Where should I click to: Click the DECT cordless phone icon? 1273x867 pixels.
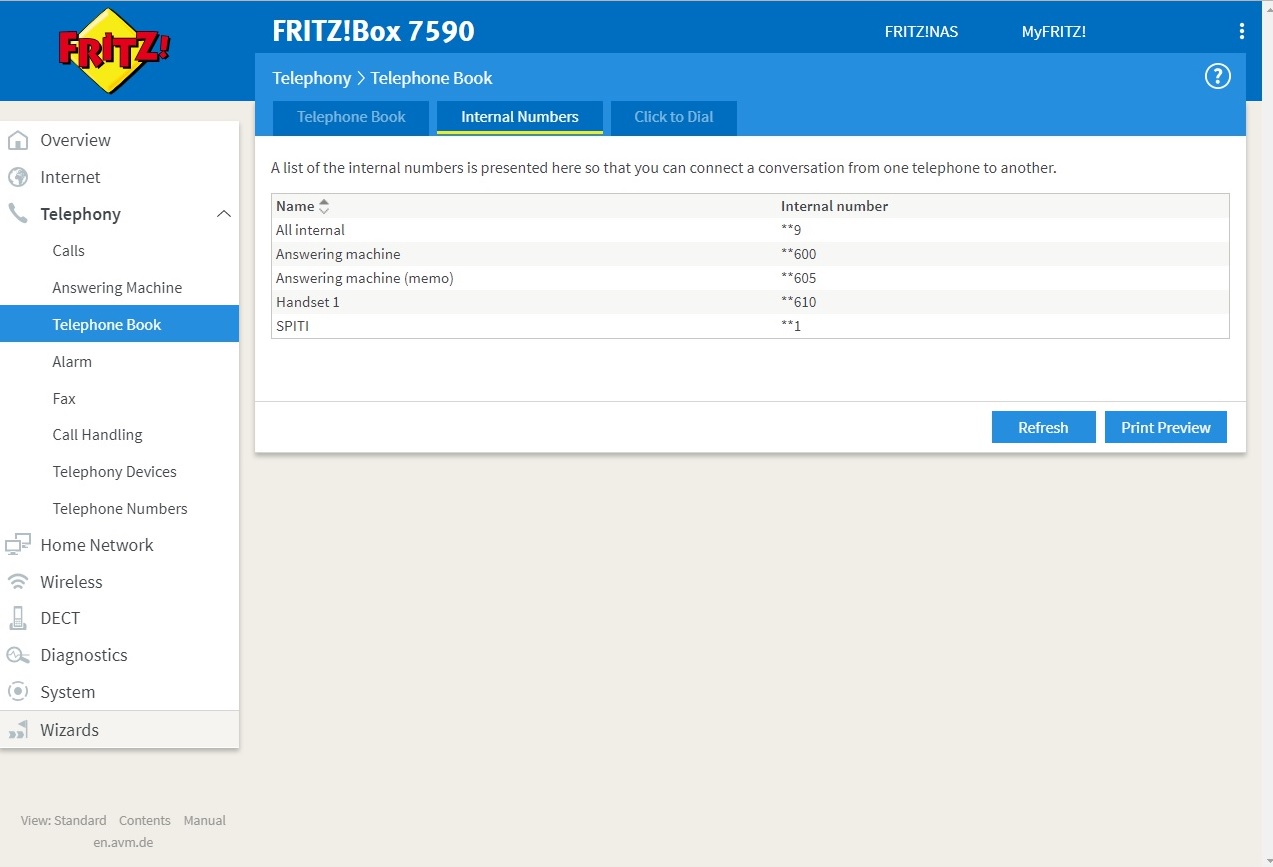coord(18,618)
